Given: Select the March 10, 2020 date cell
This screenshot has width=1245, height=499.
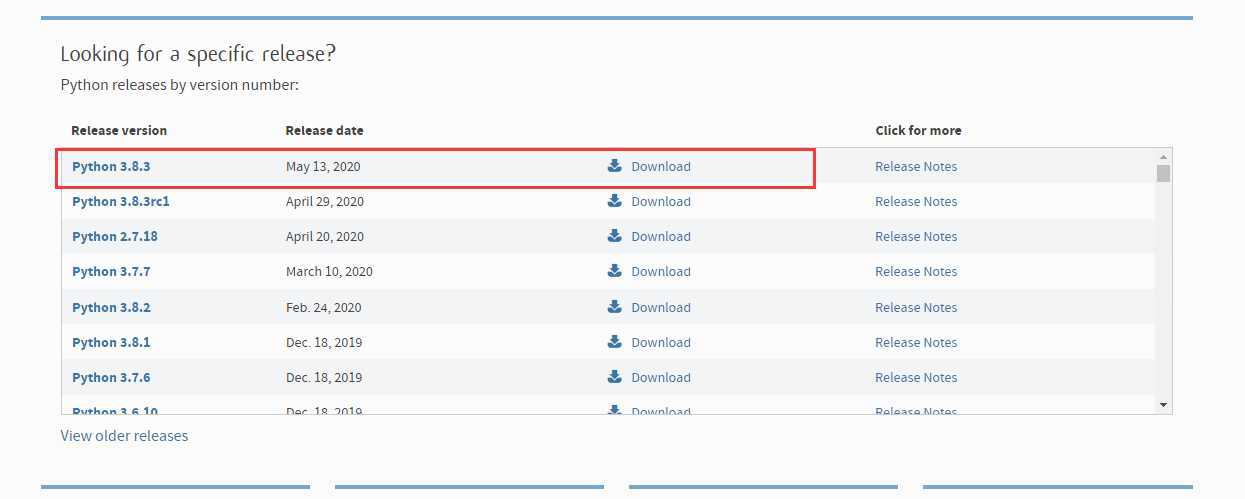Looking at the screenshot, I should tap(329, 272).
